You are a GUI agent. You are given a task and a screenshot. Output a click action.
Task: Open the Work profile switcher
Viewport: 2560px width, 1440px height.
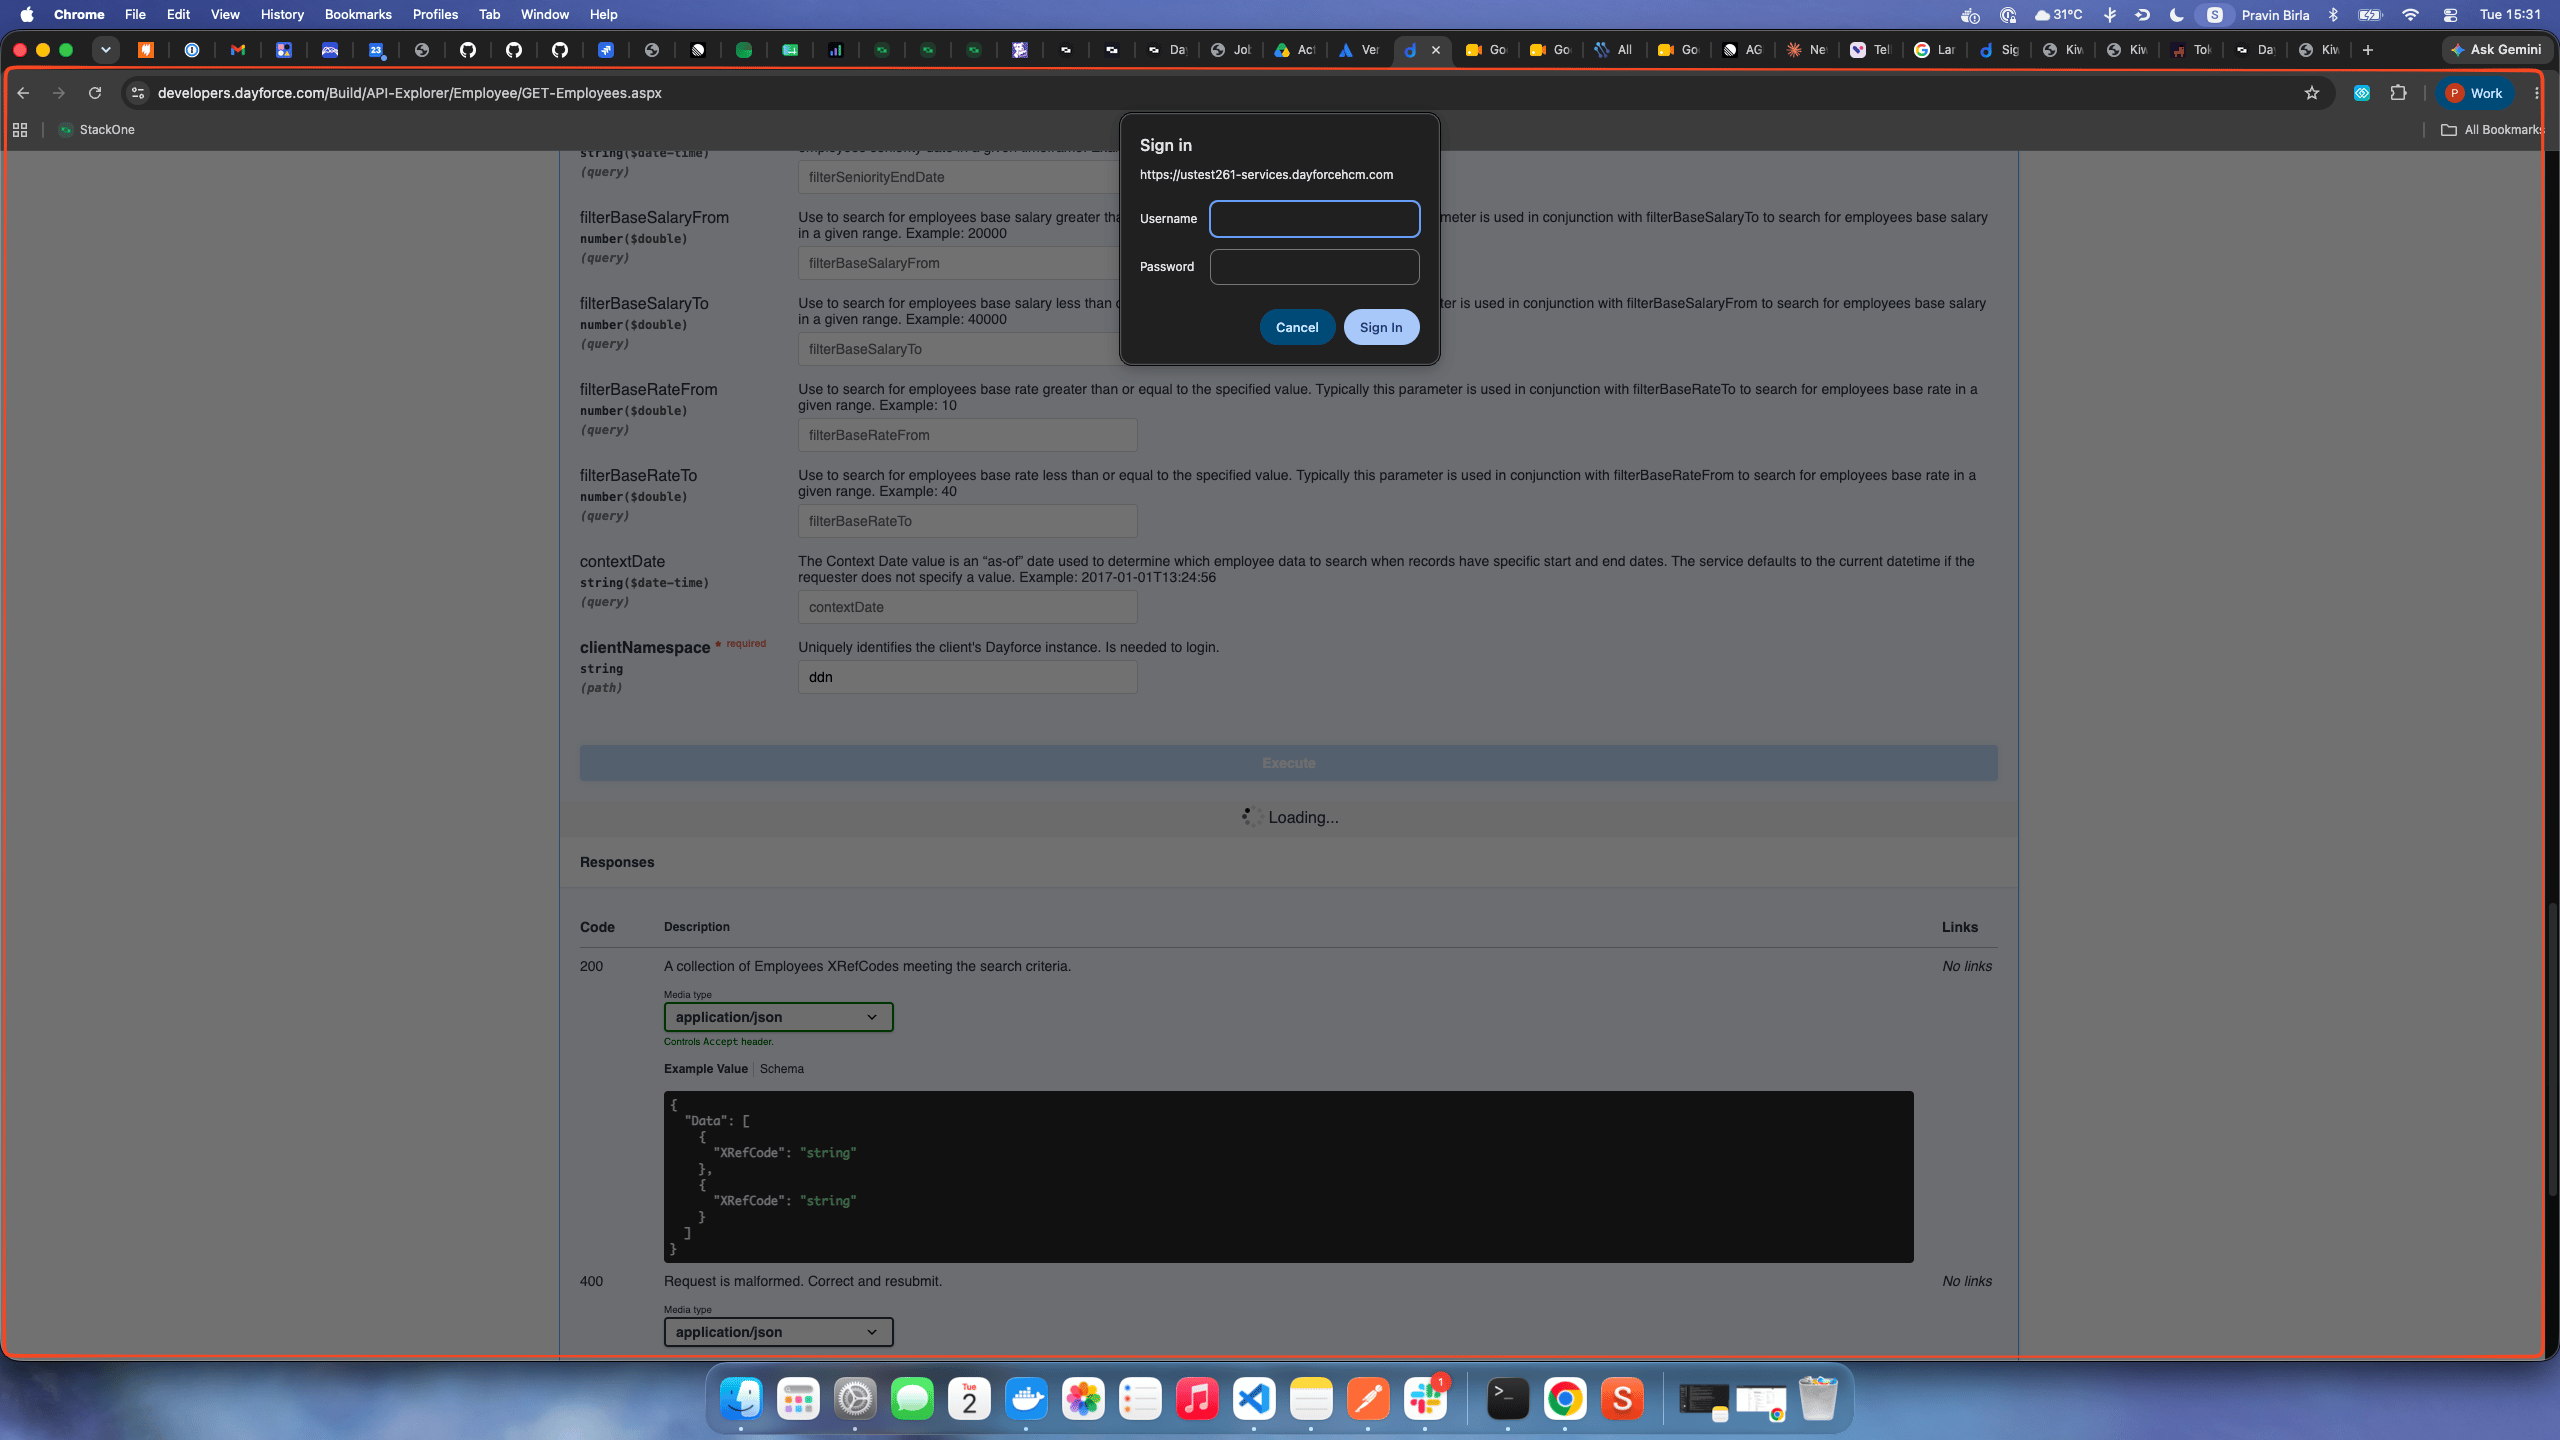point(2475,93)
